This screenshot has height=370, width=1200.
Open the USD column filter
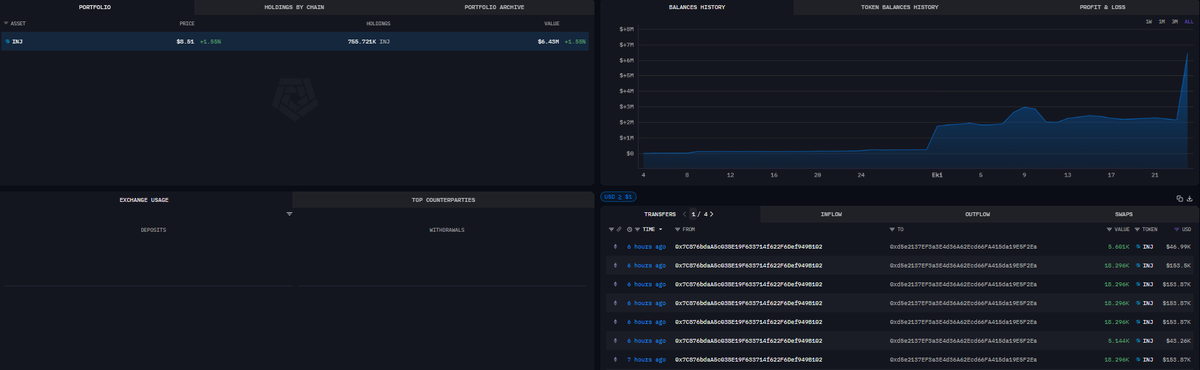(x=1177, y=229)
